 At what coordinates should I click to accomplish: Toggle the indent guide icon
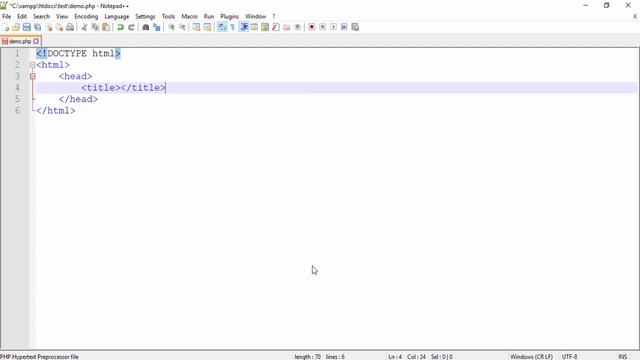click(244, 27)
